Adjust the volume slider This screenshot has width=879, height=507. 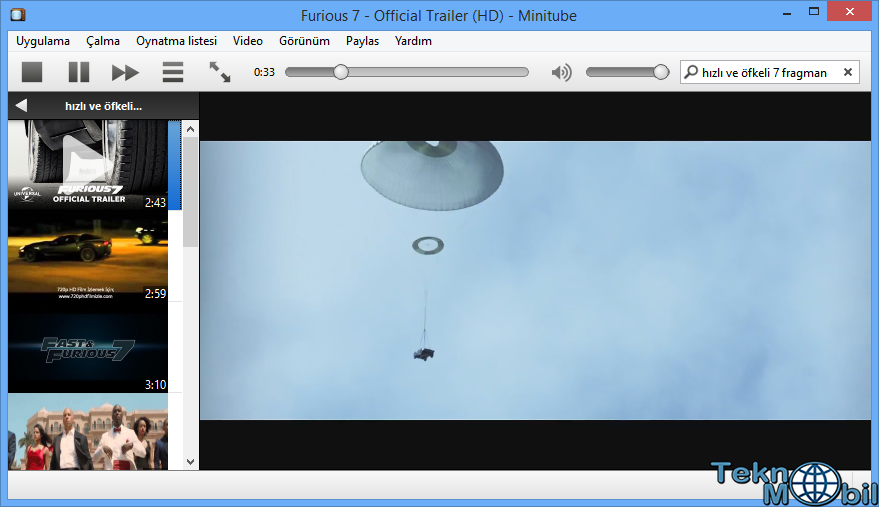coord(627,72)
